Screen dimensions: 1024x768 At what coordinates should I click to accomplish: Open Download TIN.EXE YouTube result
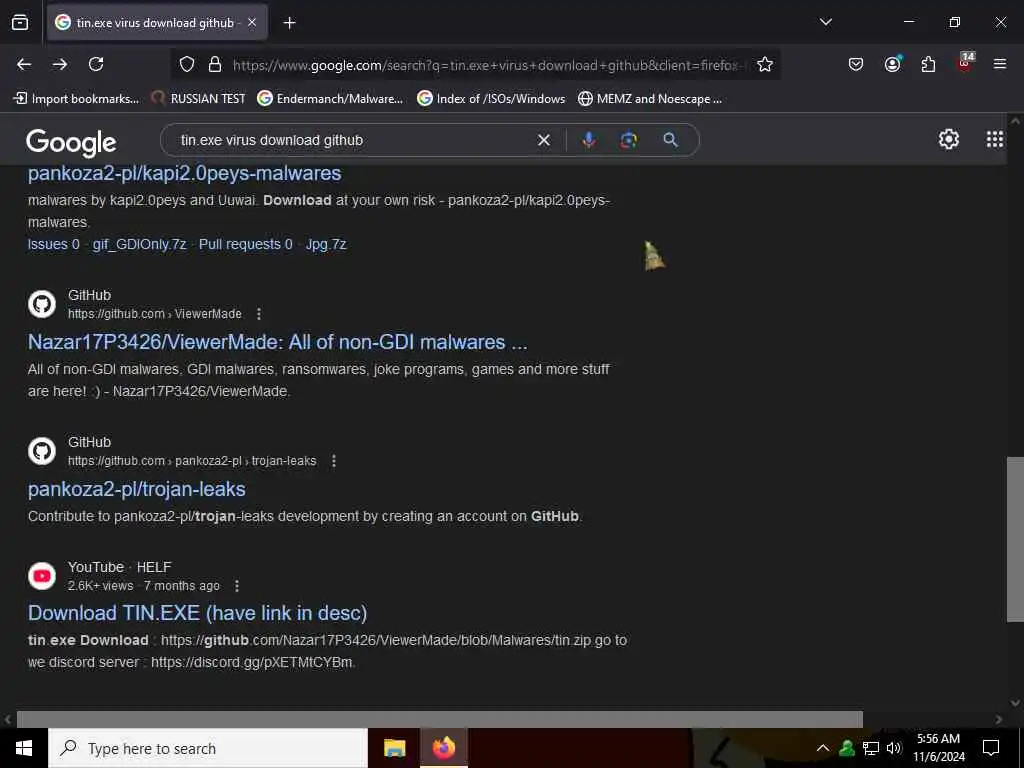(x=197, y=613)
